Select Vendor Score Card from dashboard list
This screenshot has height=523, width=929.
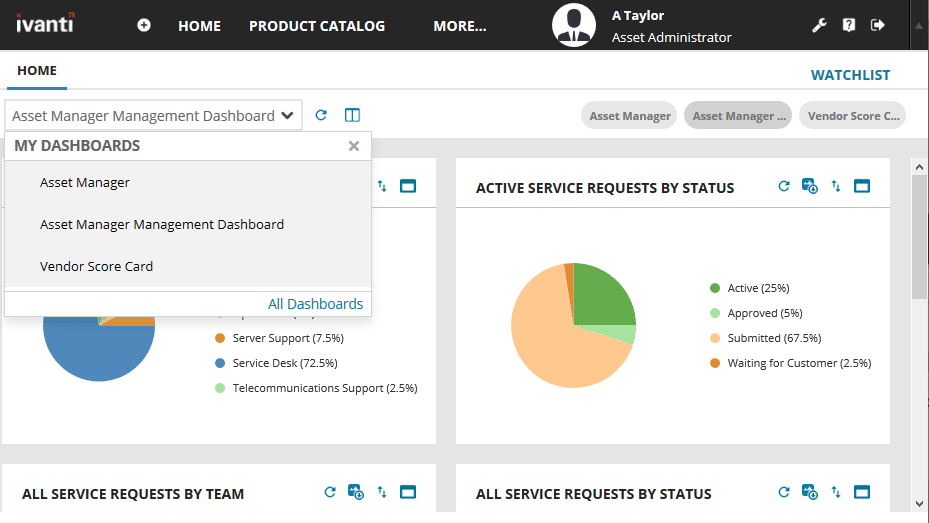pyautogui.click(x=96, y=267)
